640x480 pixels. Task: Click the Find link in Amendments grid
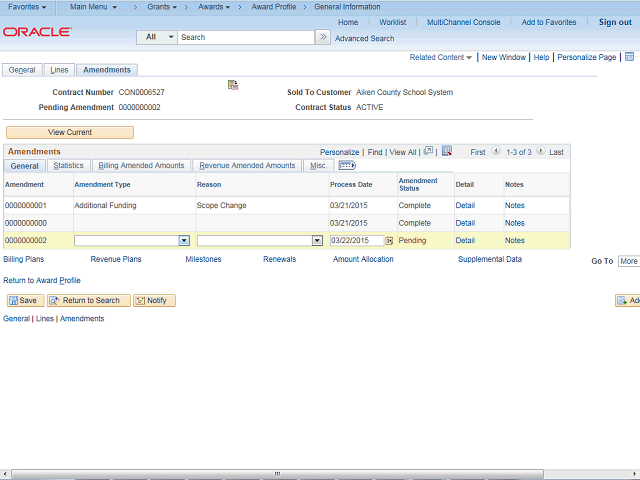(375, 152)
